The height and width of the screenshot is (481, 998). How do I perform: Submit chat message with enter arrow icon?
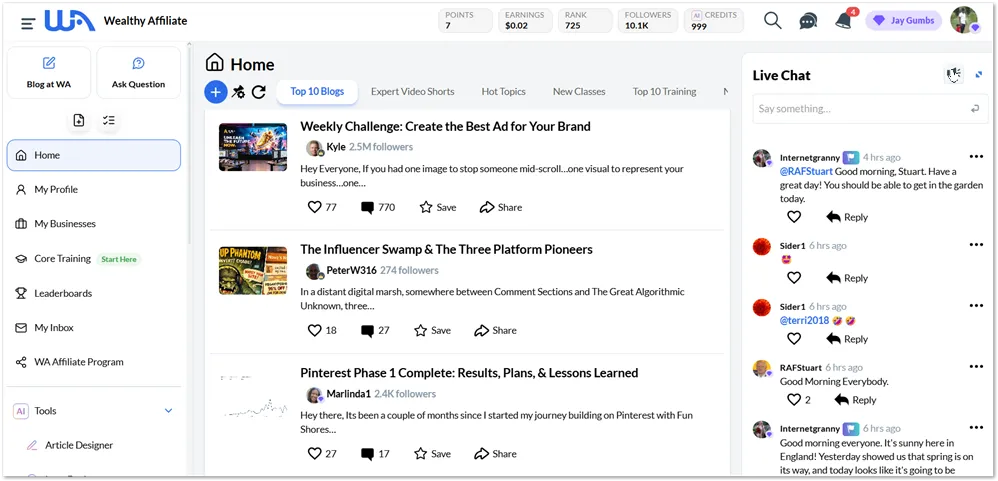pyautogui.click(x=975, y=109)
